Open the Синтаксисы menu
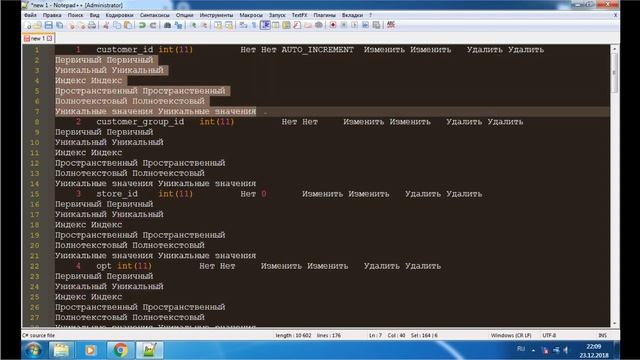 click(154, 15)
